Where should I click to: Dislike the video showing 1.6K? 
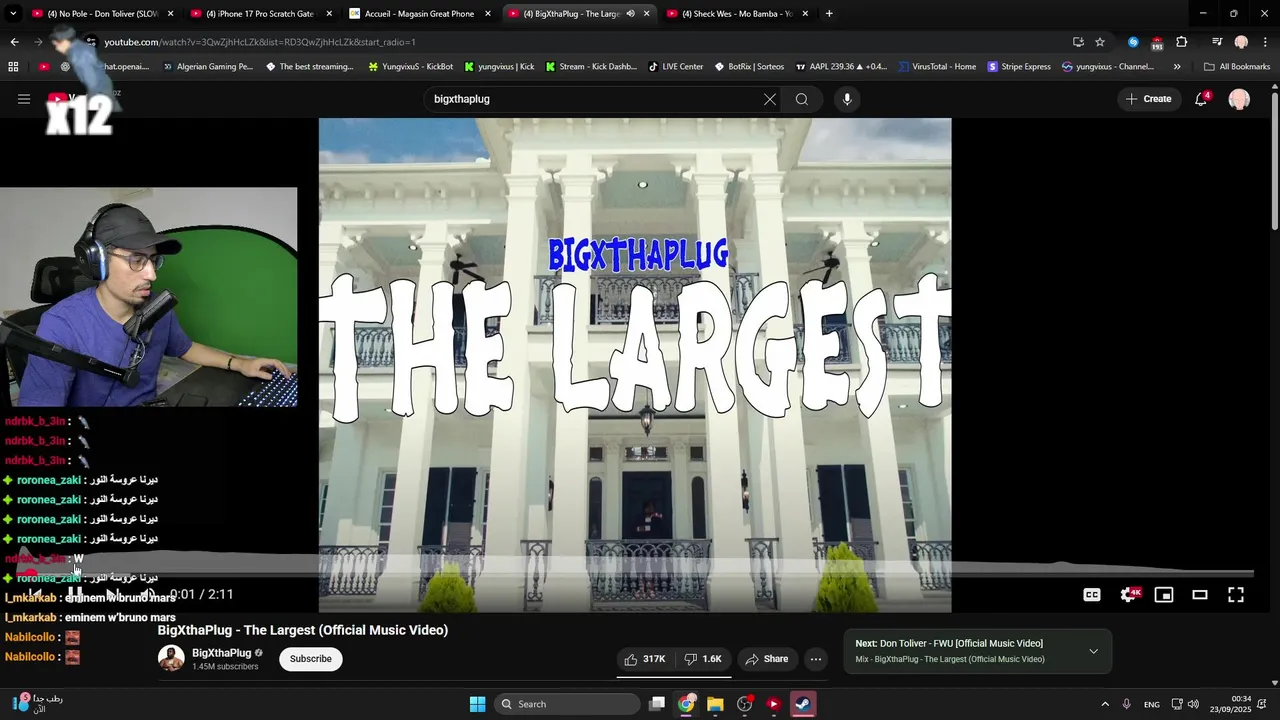click(x=703, y=659)
